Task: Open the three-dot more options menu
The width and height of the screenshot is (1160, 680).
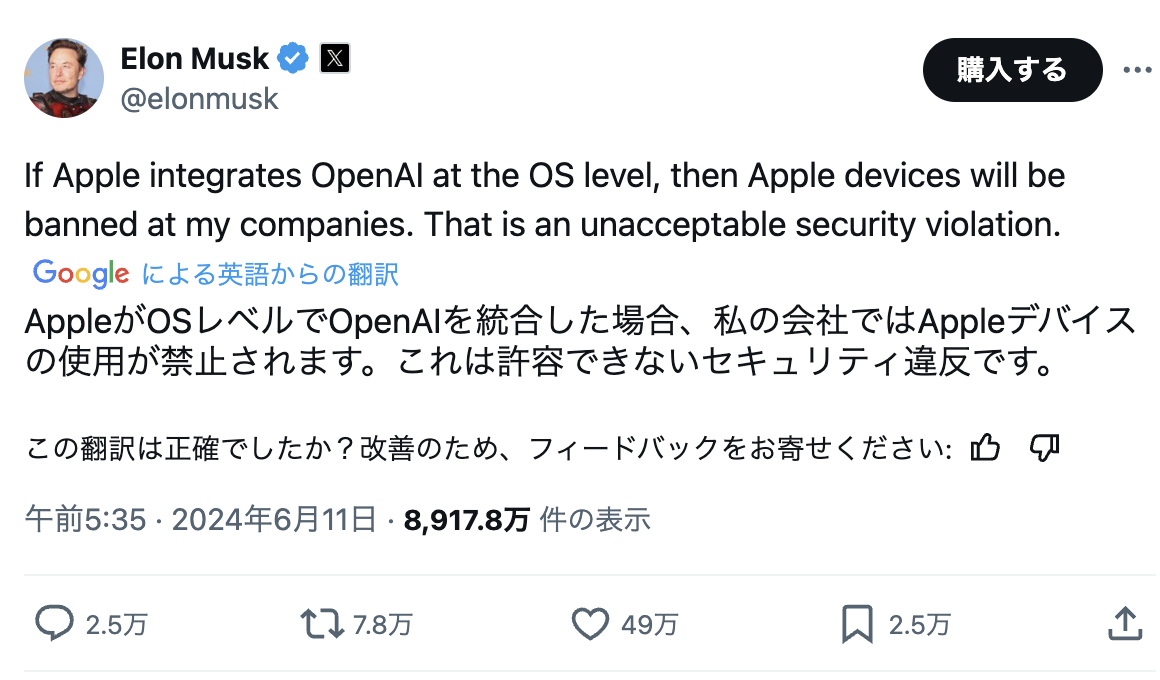Action: tap(1137, 70)
